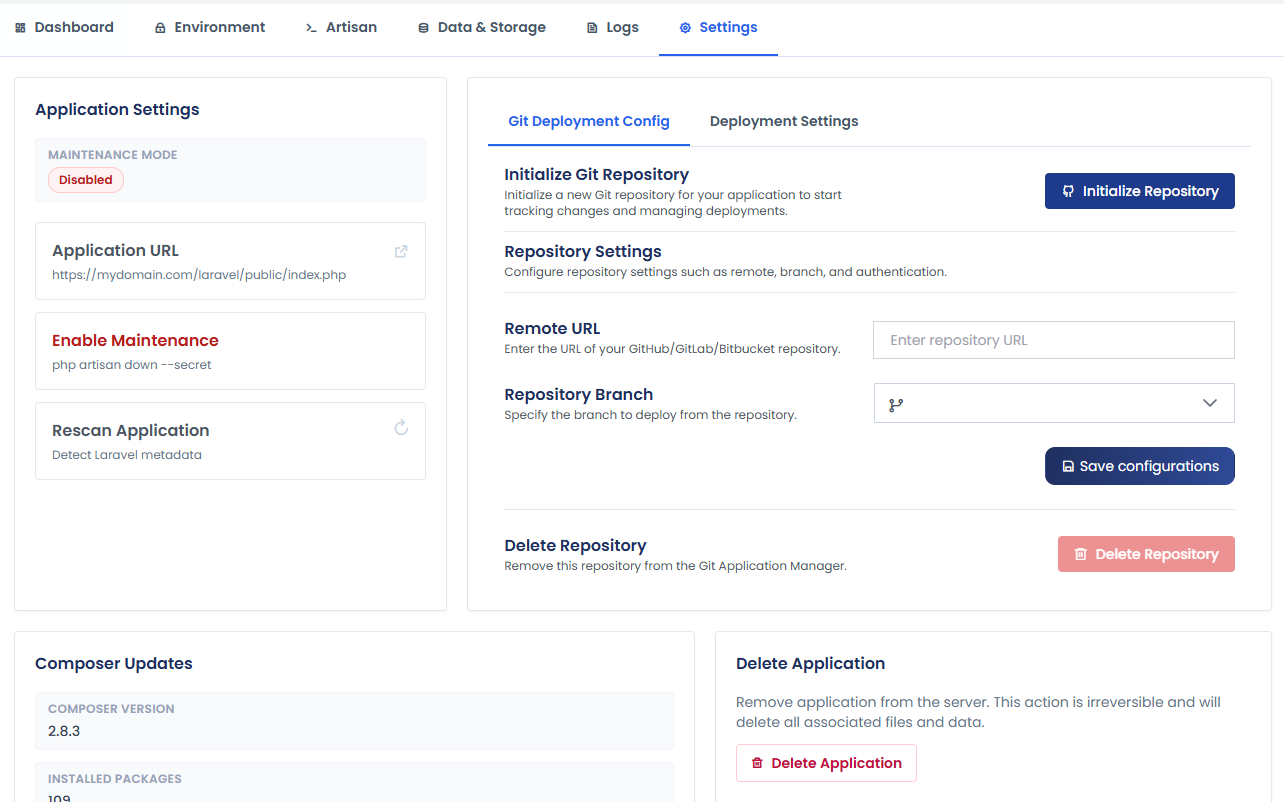The image size is (1284, 802).
Task: Click the Settings gear icon
Action: click(x=685, y=28)
